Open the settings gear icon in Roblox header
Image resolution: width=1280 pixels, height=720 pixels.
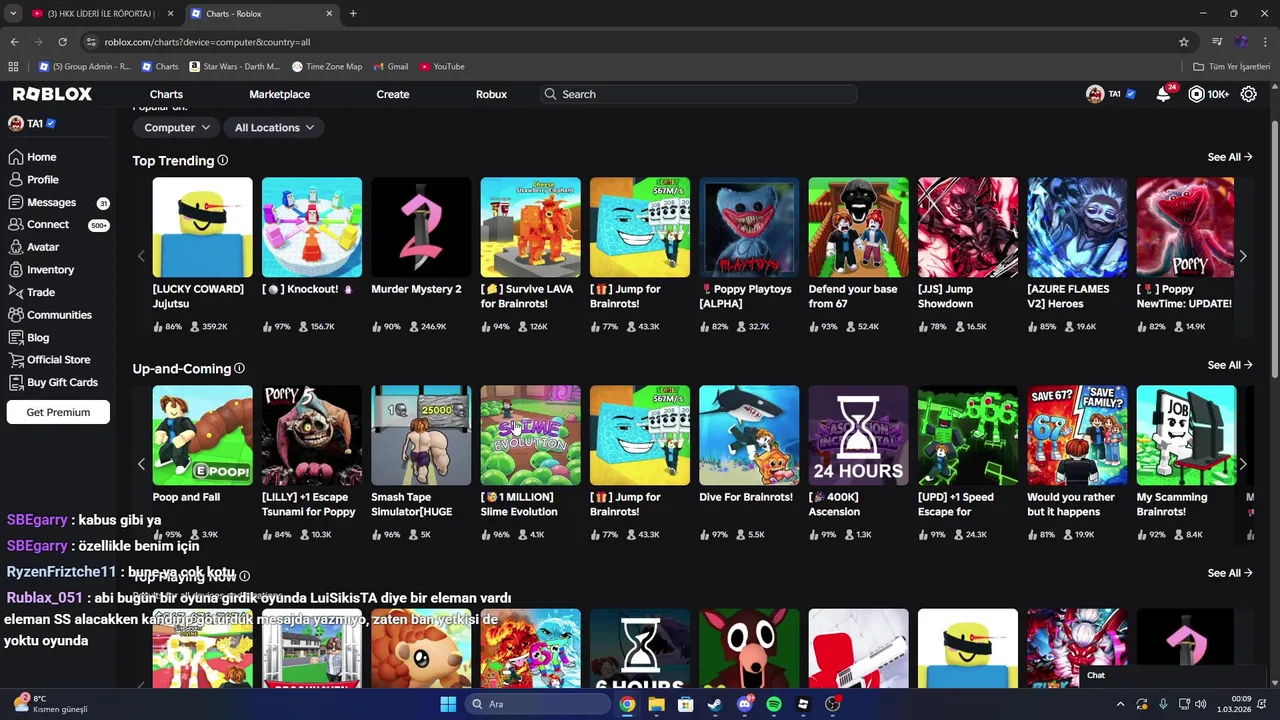[x=1249, y=94]
